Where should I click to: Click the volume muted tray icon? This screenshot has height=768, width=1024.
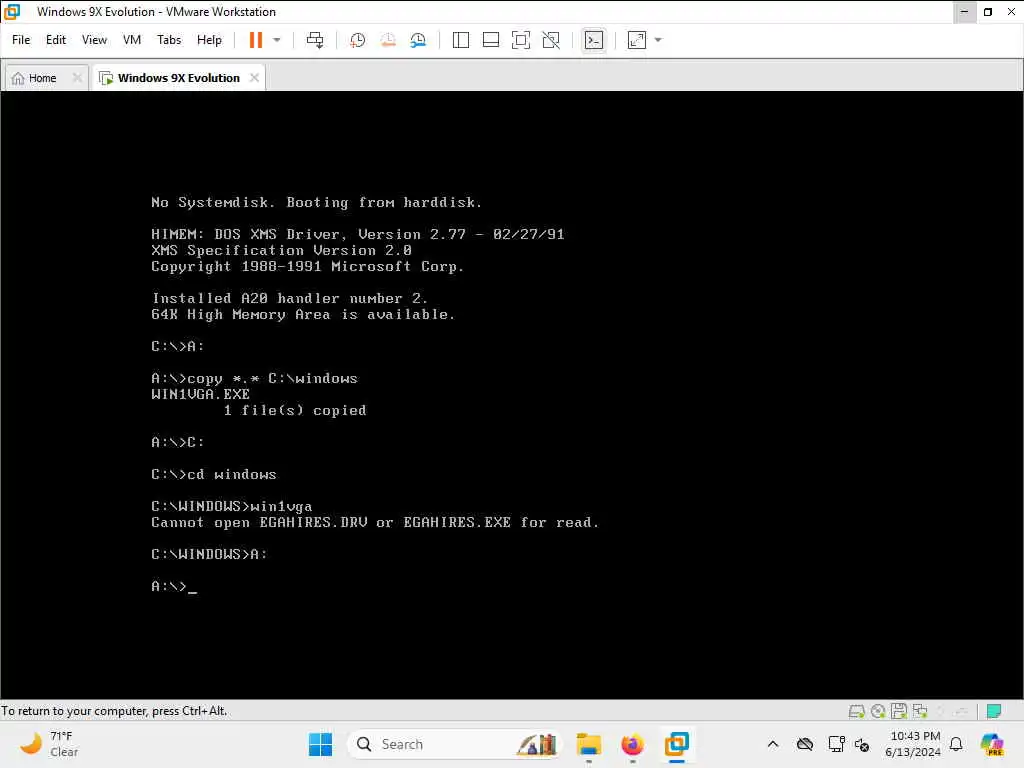pos(862,744)
